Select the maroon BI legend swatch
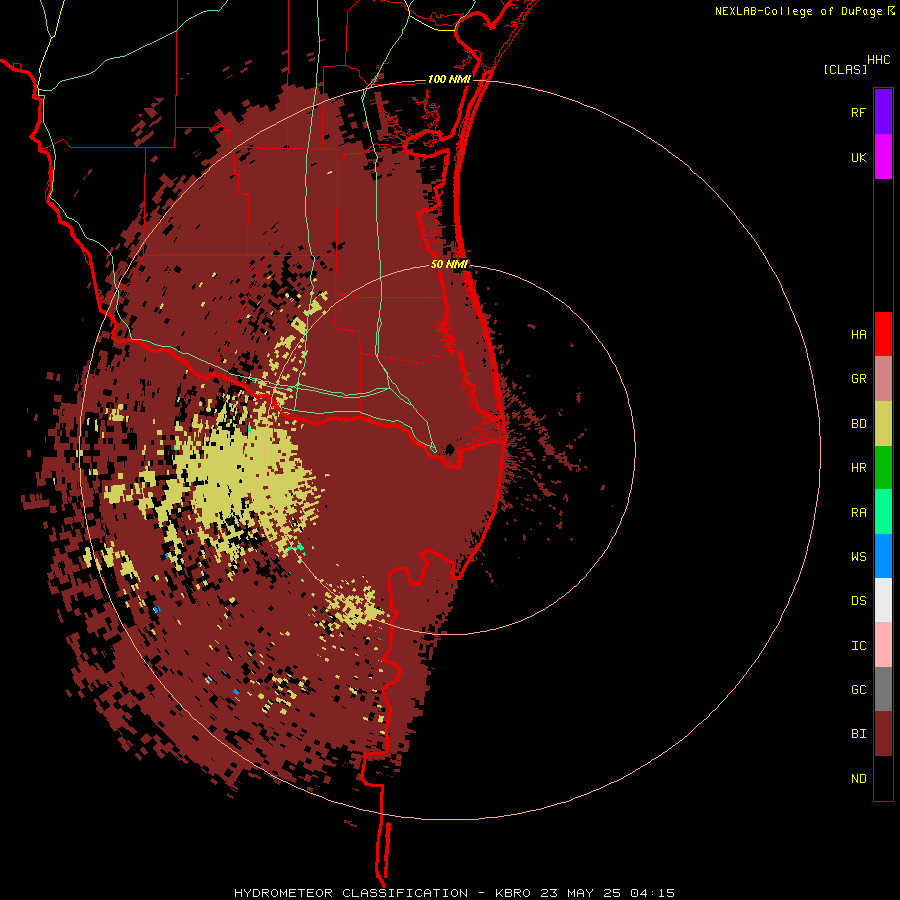The image size is (900, 900). 883,734
